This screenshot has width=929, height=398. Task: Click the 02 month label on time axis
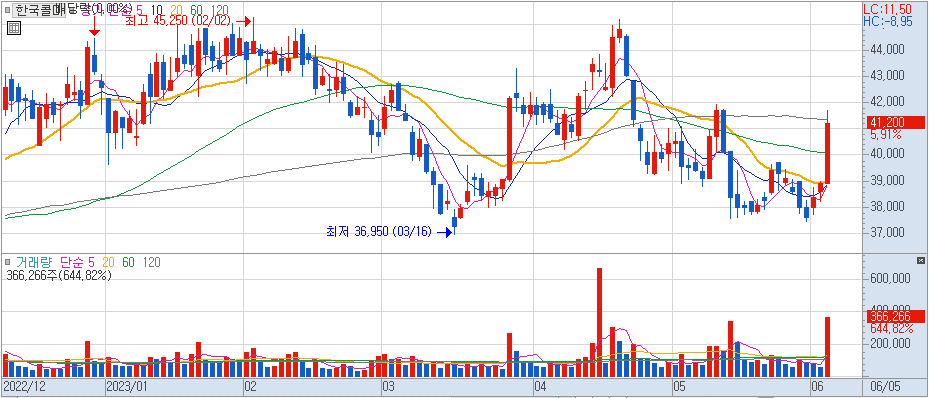(x=251, y=386)
